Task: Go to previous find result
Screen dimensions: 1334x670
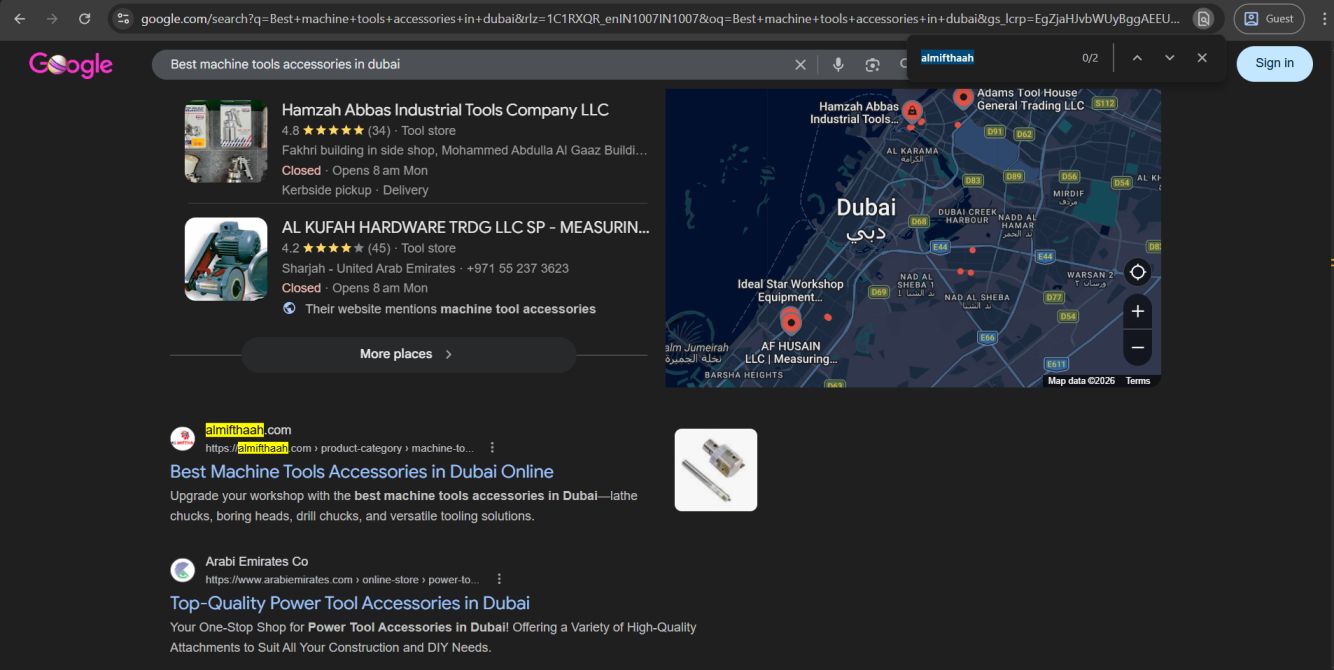Action: 1137,58
